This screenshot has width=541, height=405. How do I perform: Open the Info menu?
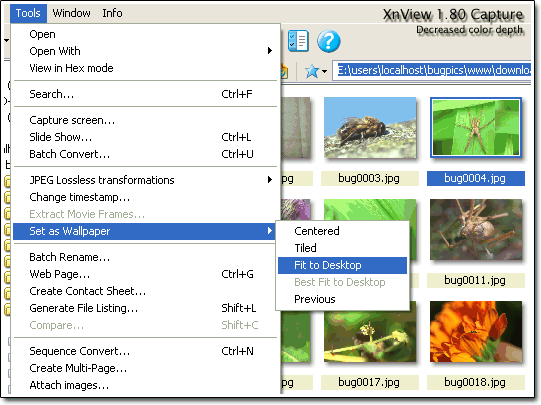(112, 13)
